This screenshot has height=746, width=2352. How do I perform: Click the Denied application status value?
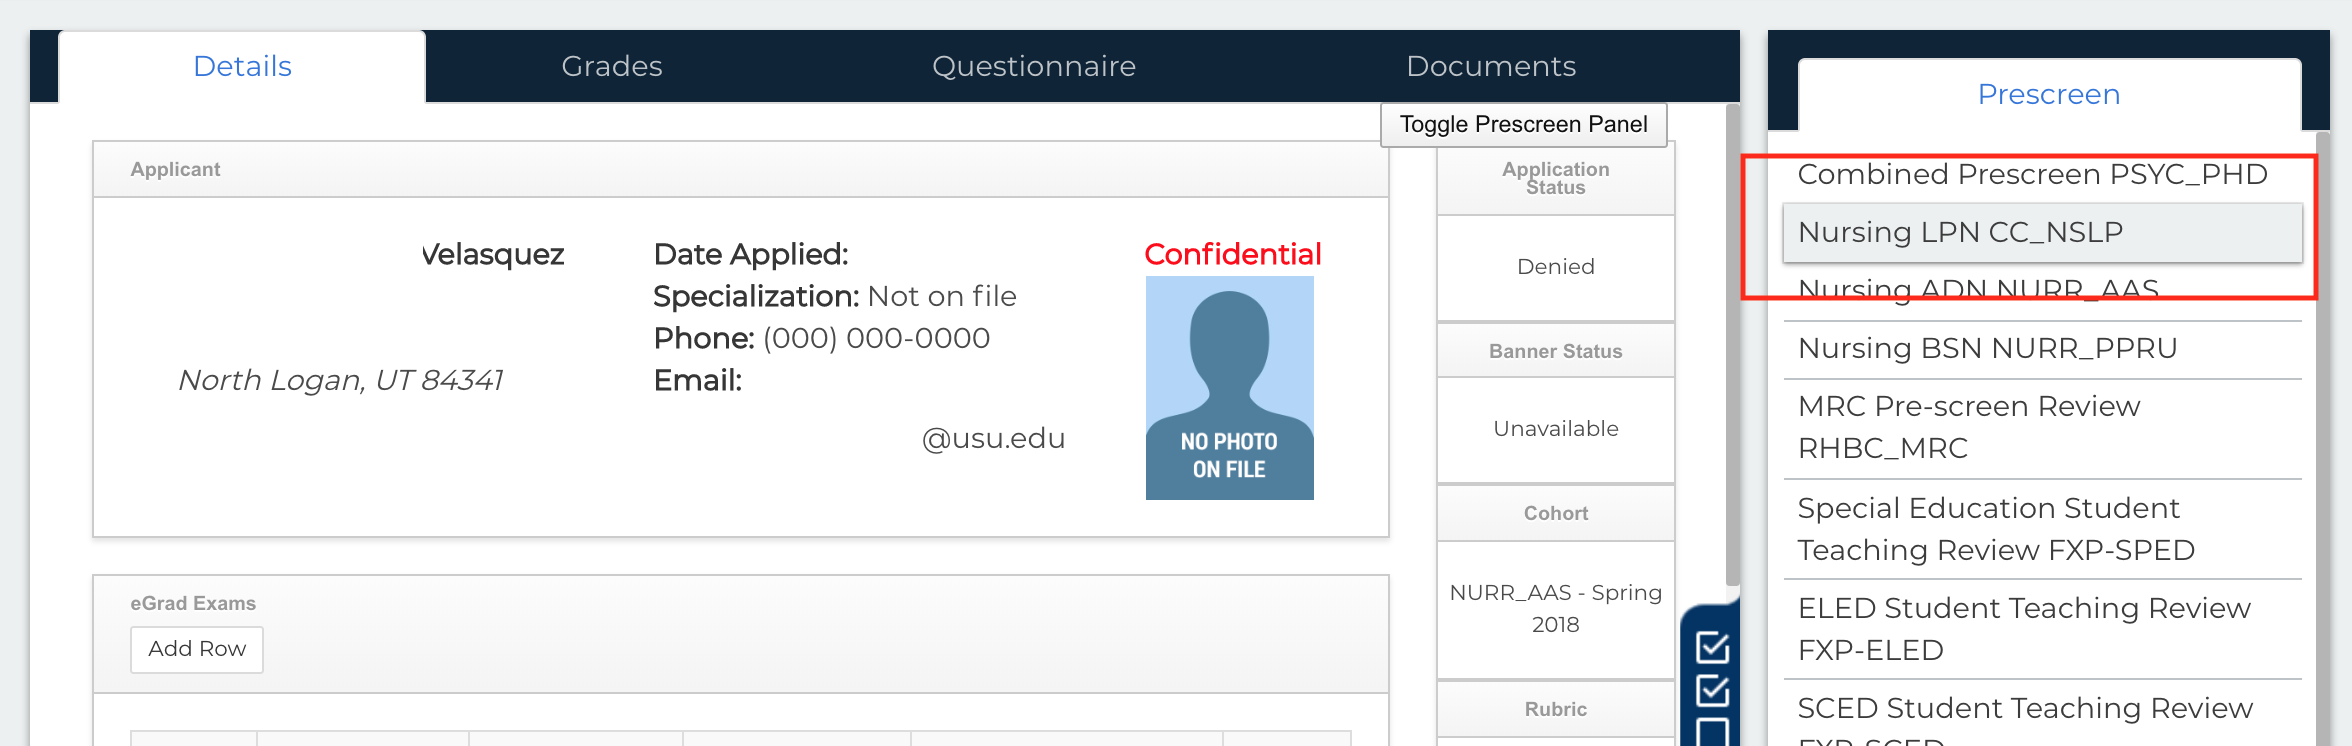[x=1555, y=267]
